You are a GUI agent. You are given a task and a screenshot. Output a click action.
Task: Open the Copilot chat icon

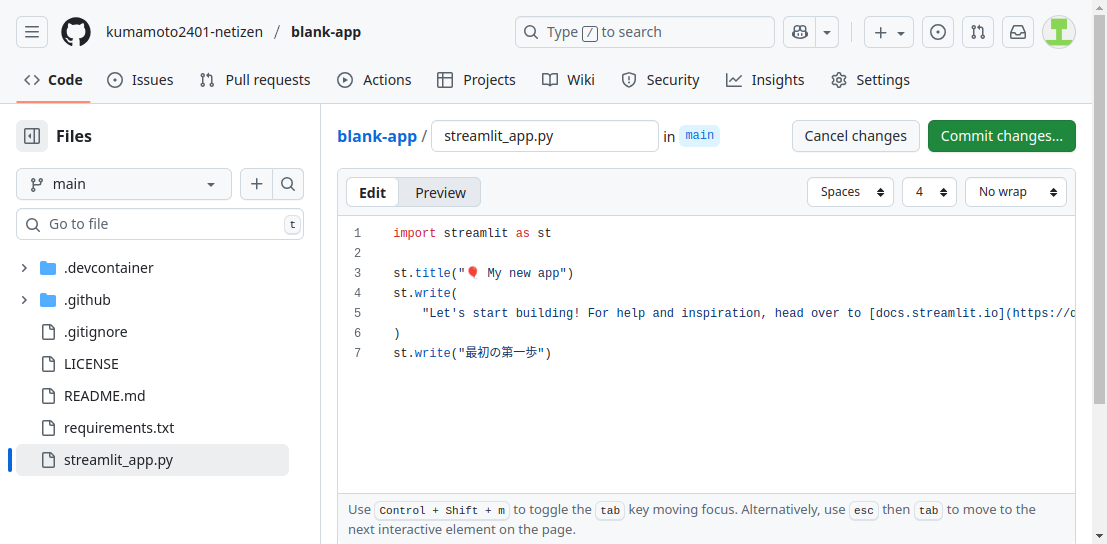pos(799,32)
